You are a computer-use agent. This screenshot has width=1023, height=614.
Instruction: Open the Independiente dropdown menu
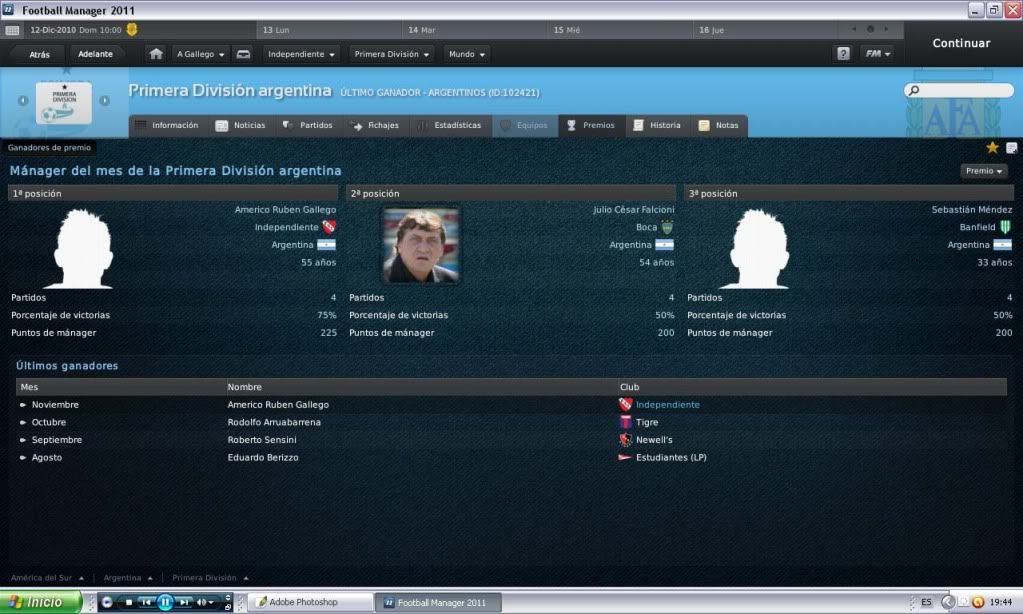pos(301,54)
